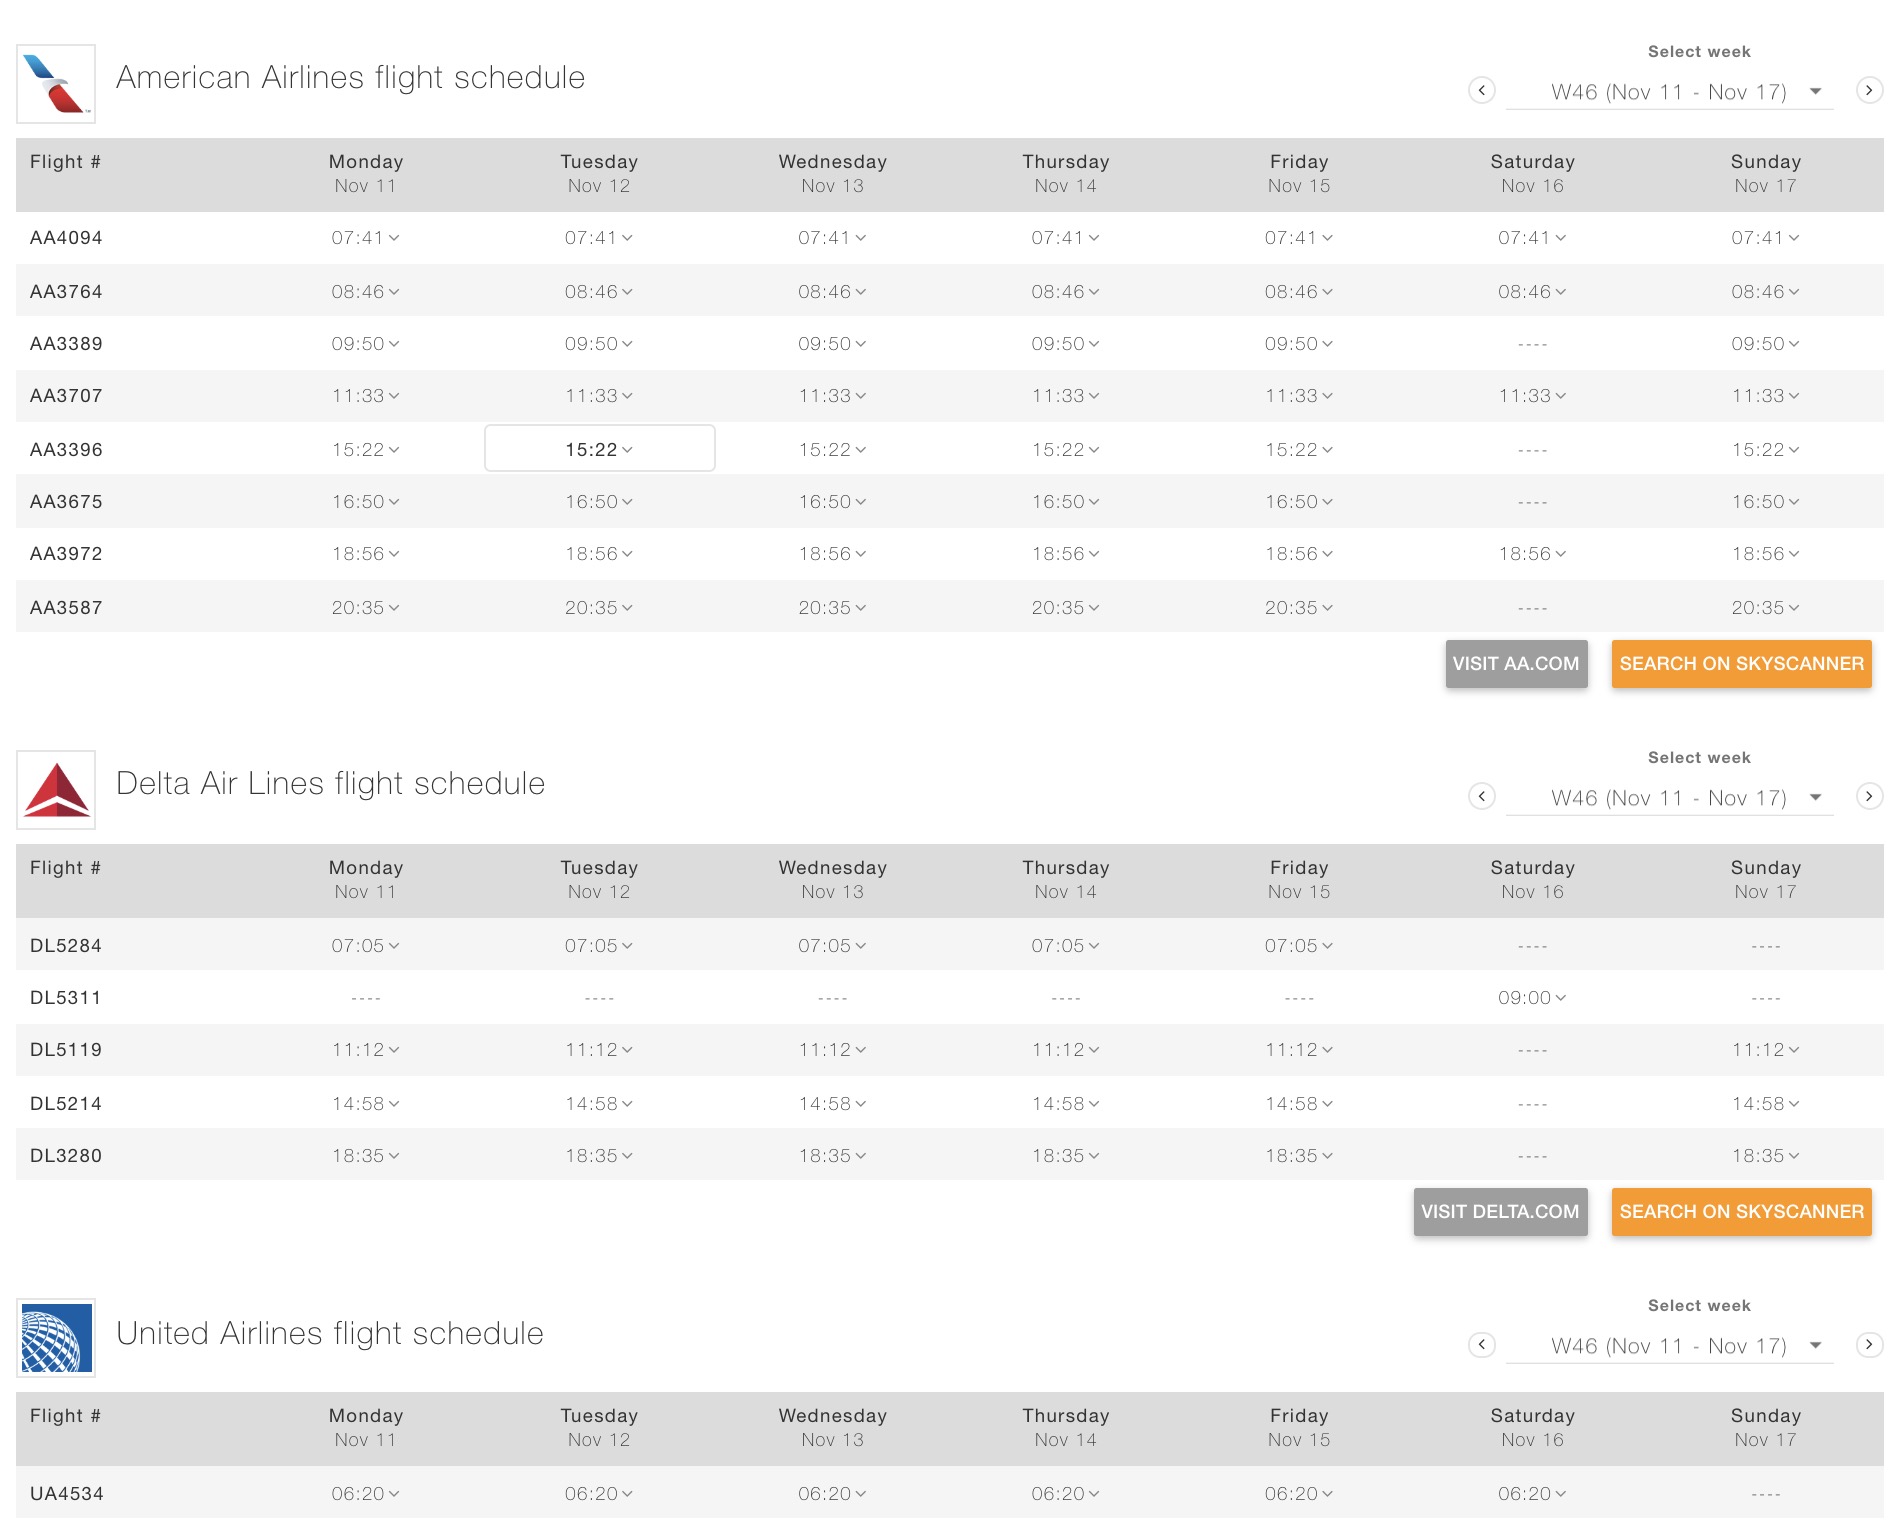Go to next week in United schedule

pyautogui.click(x=1868, y=1345)
